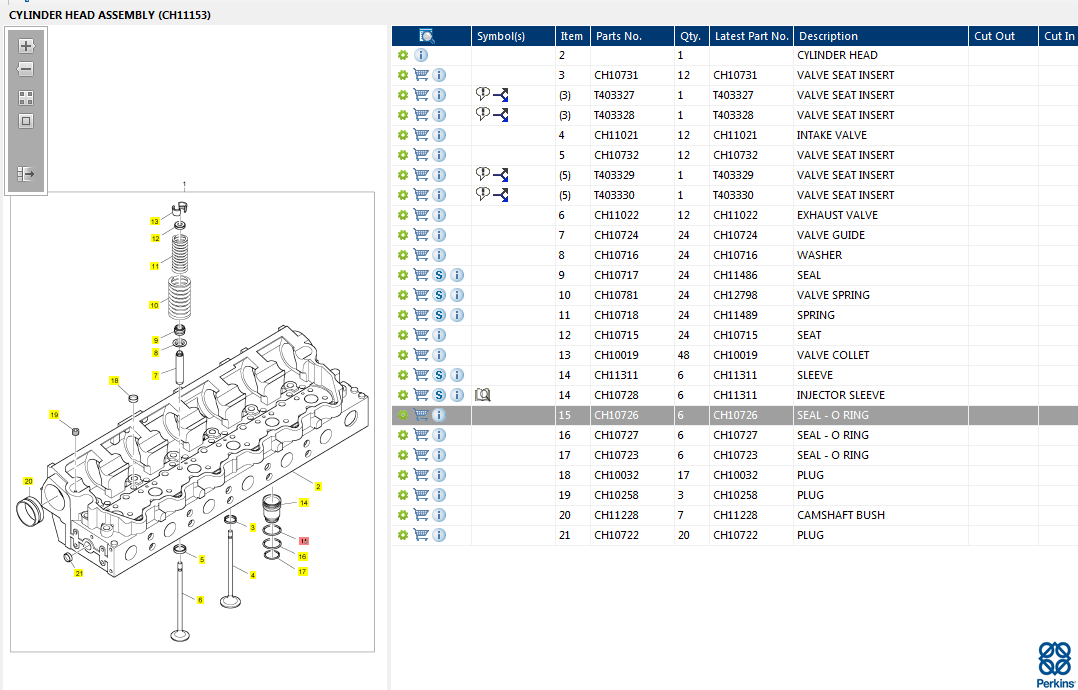Zoom out the diagram with minus button
The width and height of the screenshot is (1078, 690).
(26, 69)
